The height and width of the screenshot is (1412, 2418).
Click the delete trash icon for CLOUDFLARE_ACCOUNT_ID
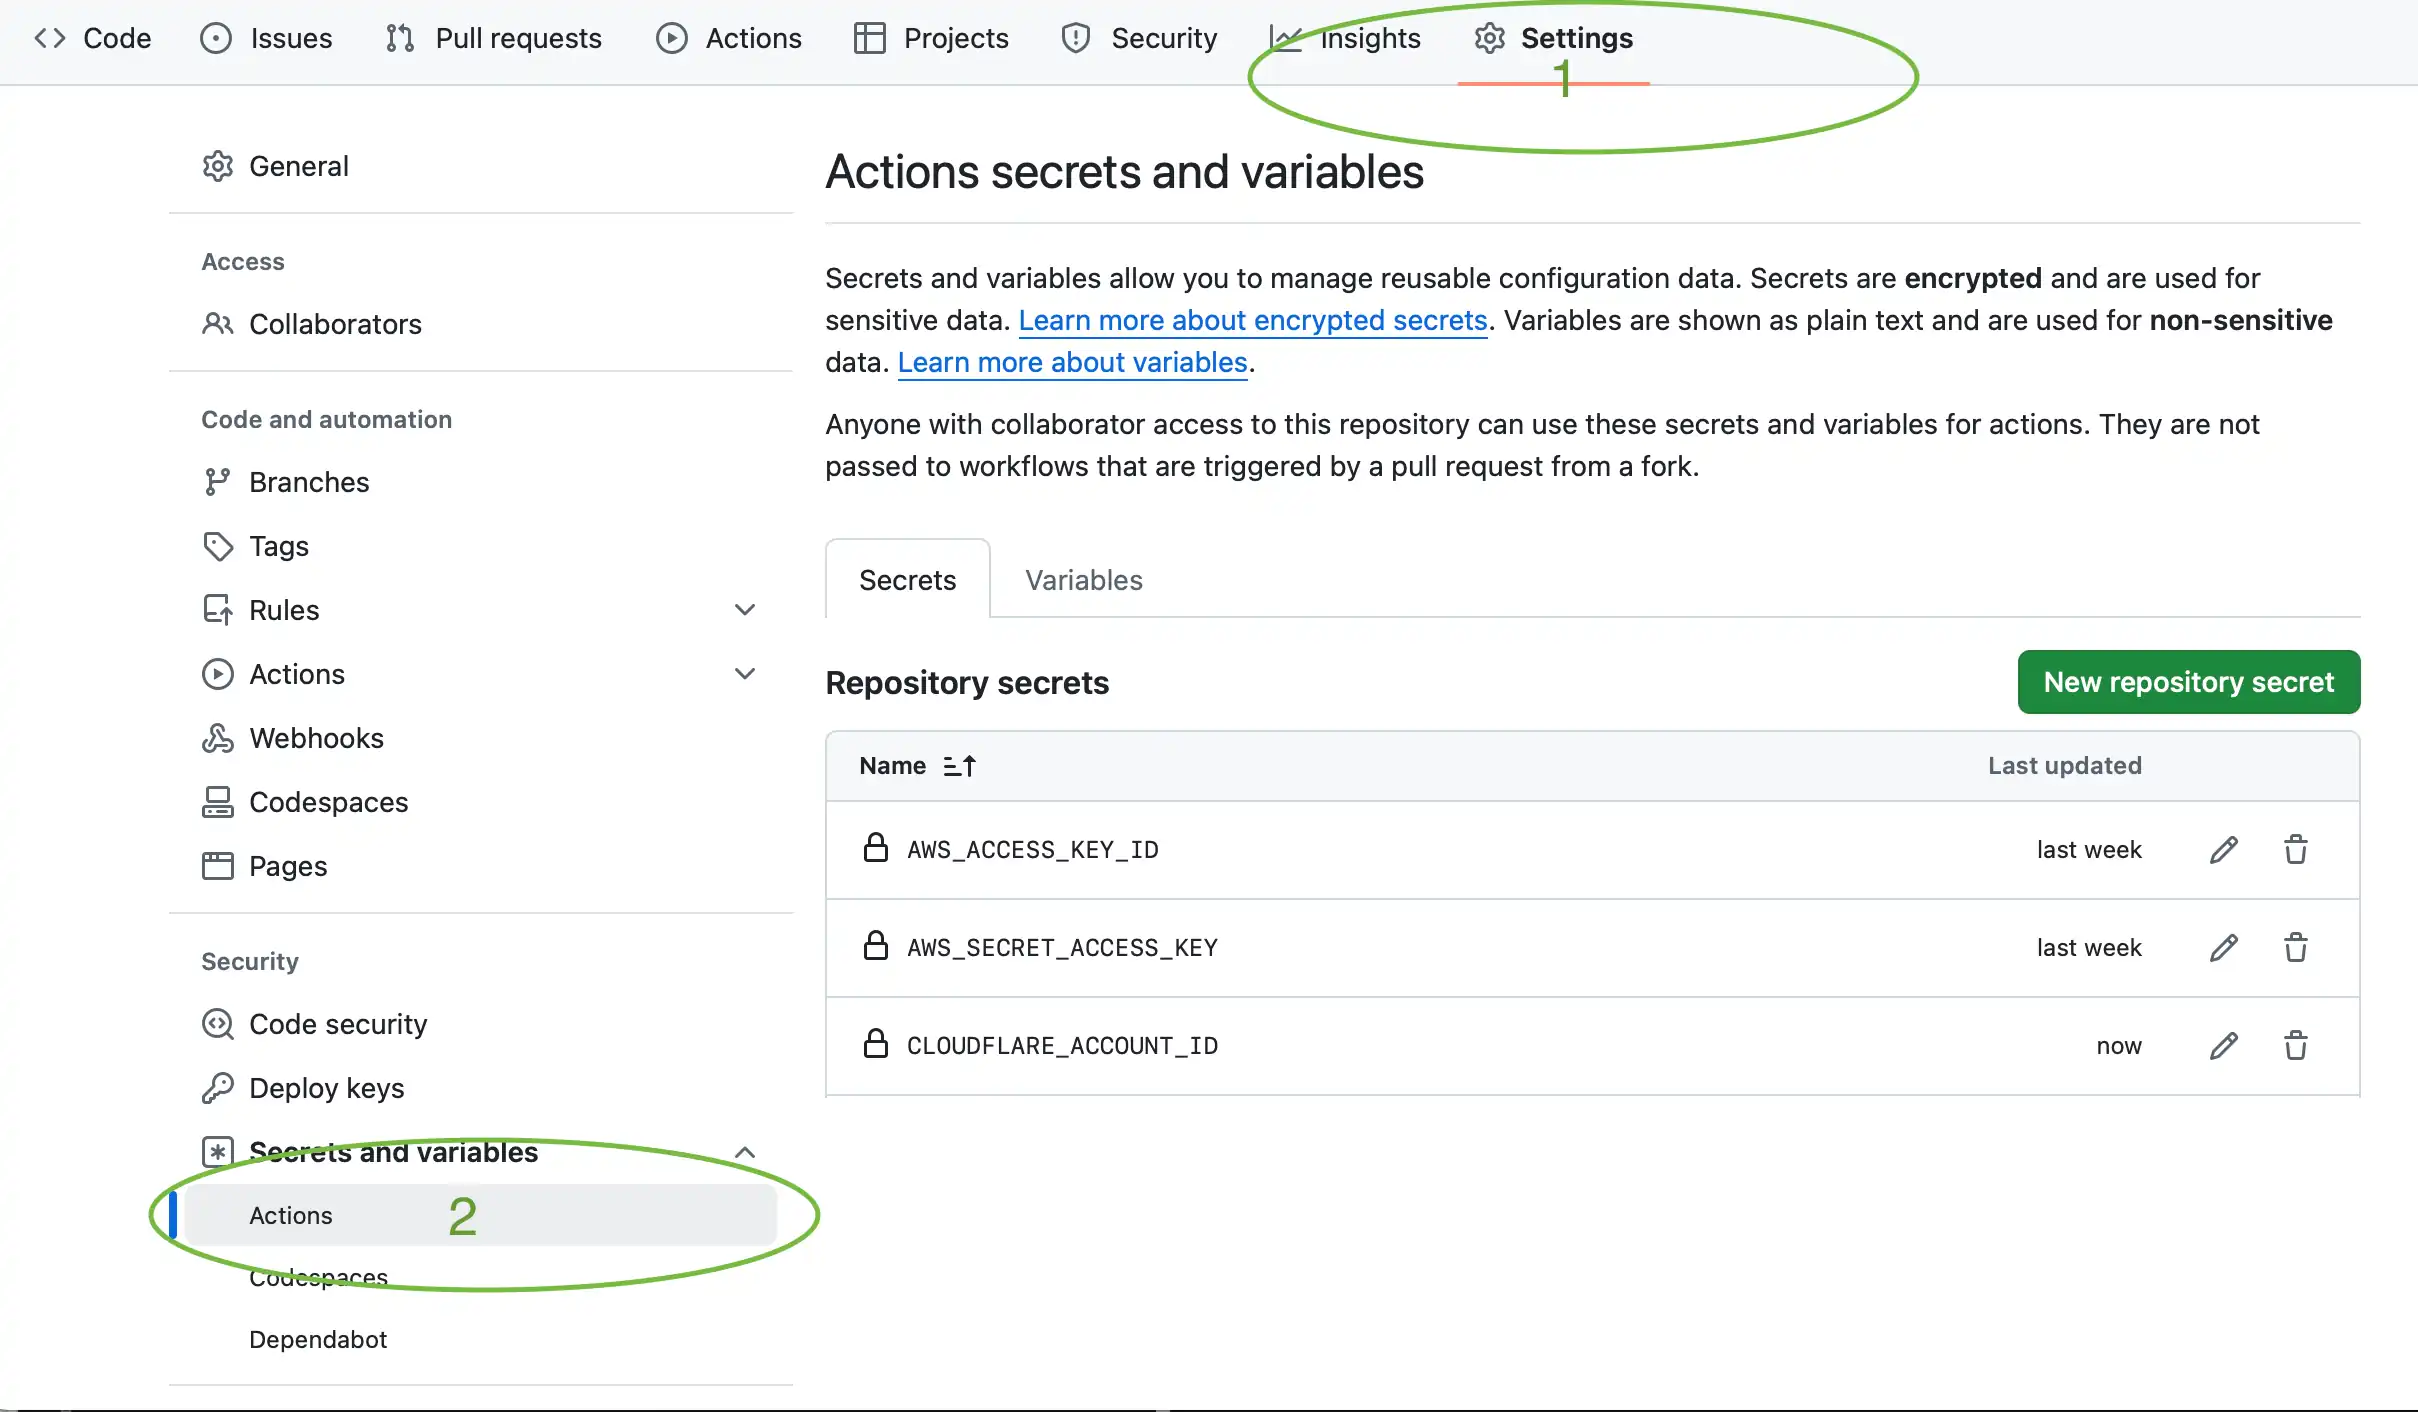2294,1046
